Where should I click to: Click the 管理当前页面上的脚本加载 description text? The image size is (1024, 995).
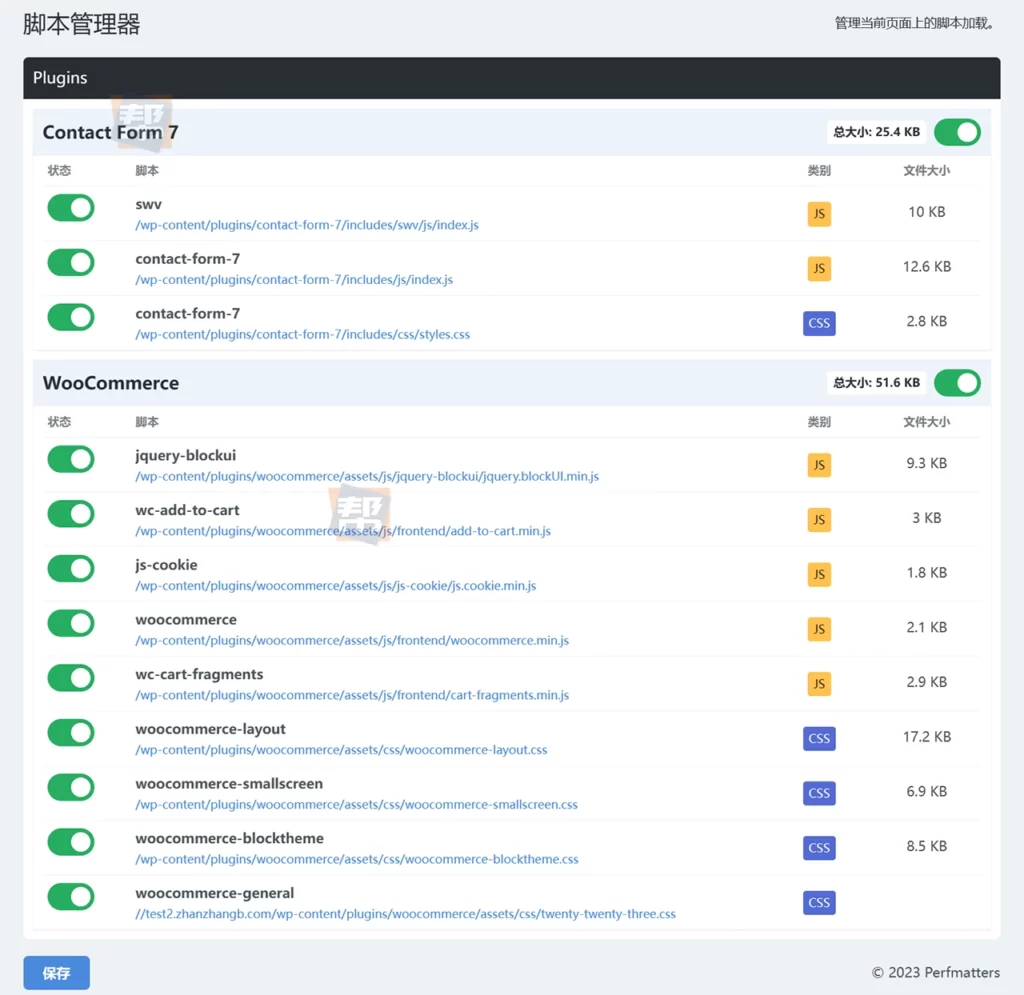(915, 24)
